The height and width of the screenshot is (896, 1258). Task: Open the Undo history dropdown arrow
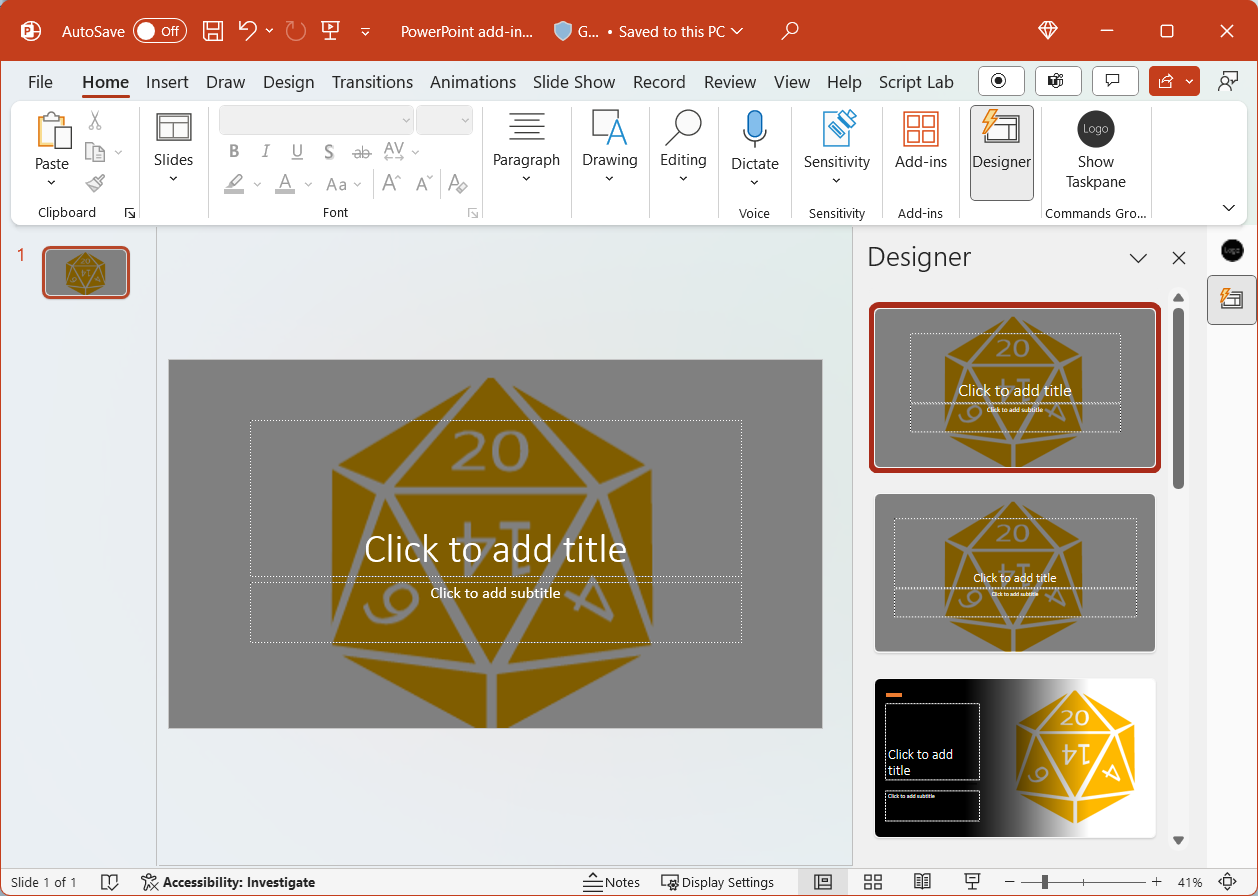(270, 31)
